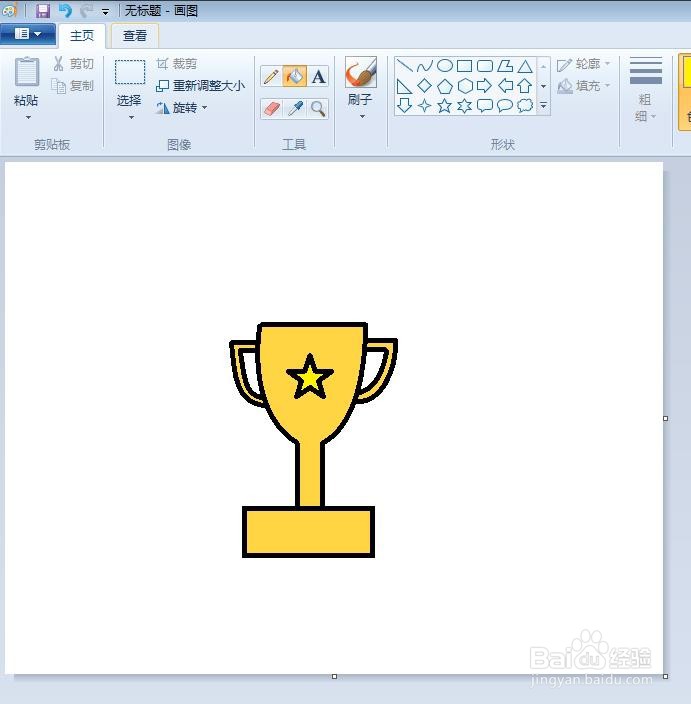Choose the Left arrow shape
Viewport: 691px width, 704px height.
tap(506, 86)
